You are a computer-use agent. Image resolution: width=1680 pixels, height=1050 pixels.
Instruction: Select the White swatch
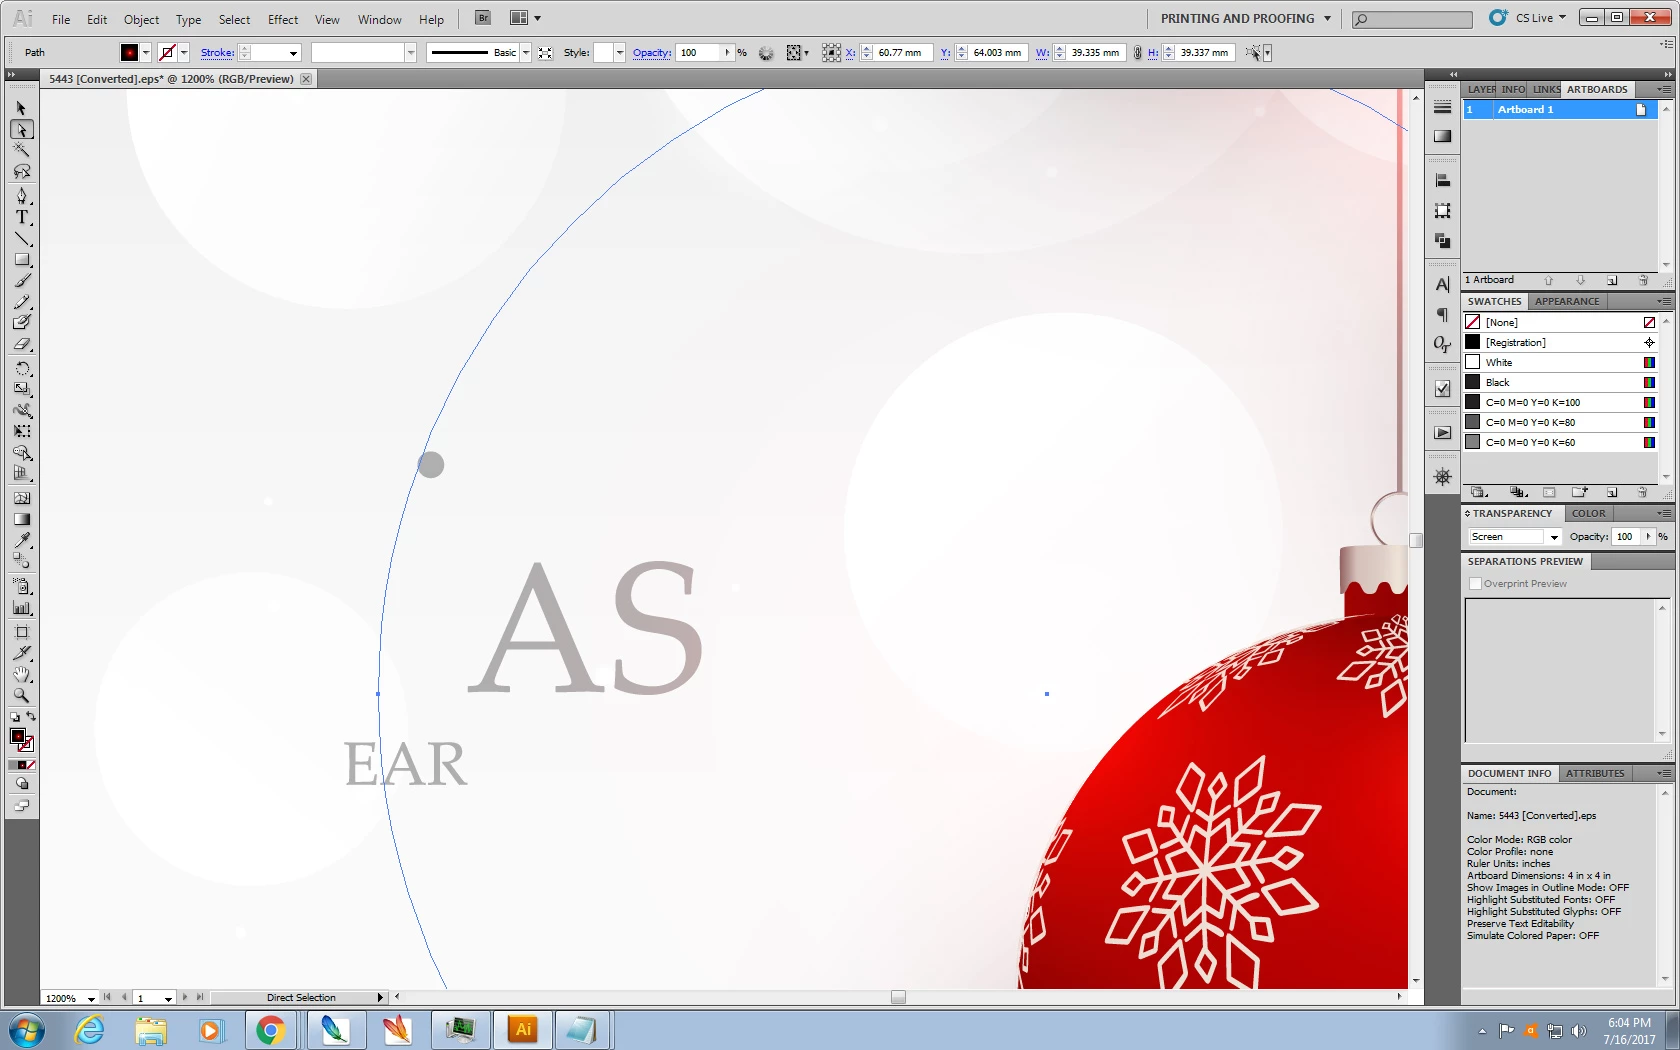pyautogui.click(x=1560, y=362)
